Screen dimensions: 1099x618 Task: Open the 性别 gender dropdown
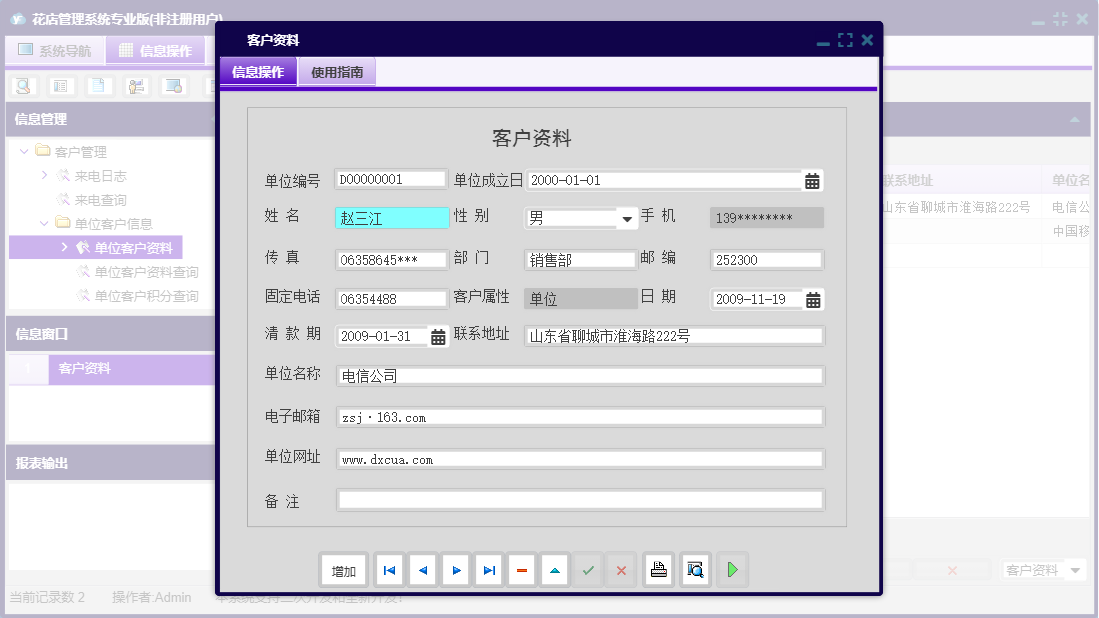pyautogui.click(x=625, y=218)
